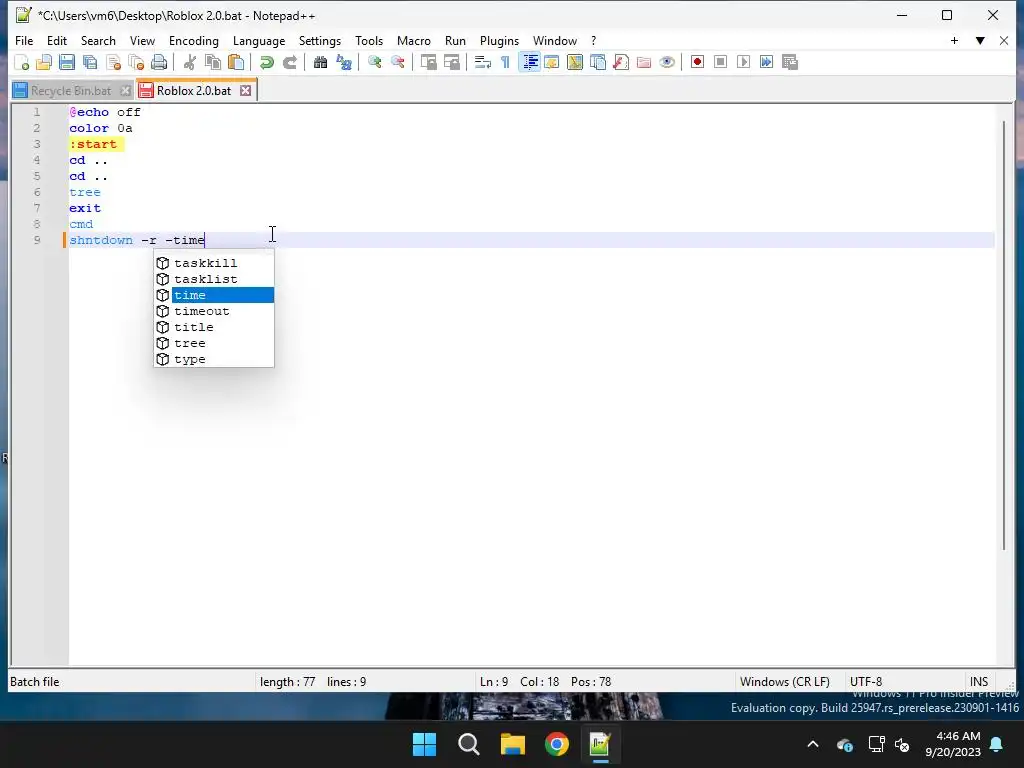Open the Encoding menu
This screenshot has width=1024, height=768.
(193, 40)
